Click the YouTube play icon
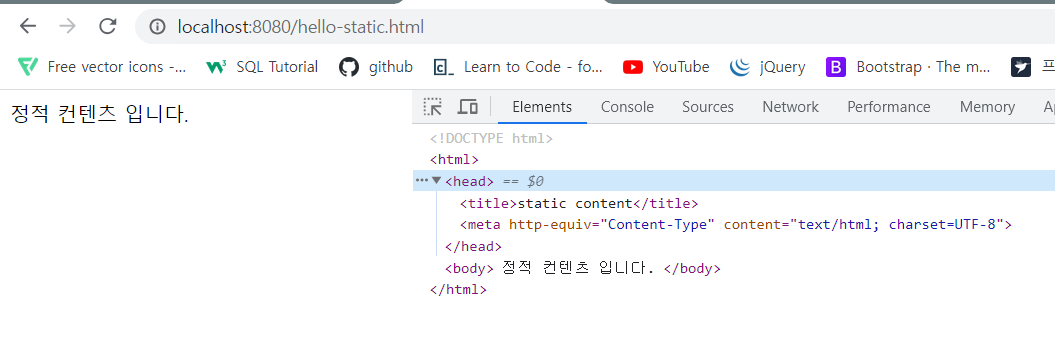The width and height of the screenshot is (1055, 364). (x=632, y=67)
